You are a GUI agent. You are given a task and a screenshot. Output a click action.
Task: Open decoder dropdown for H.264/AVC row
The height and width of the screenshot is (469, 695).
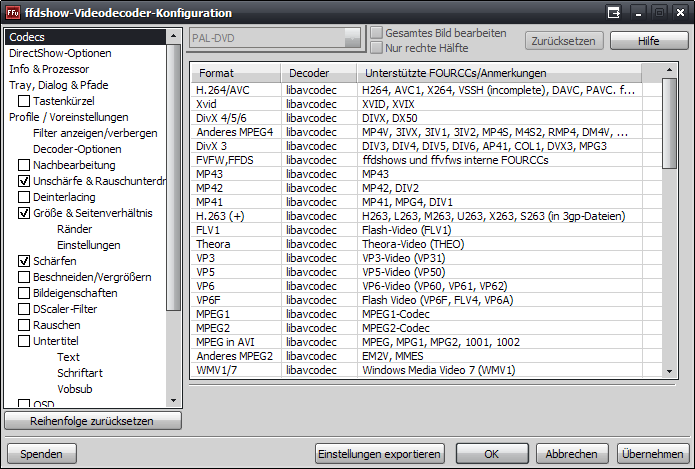pos(319,90)
